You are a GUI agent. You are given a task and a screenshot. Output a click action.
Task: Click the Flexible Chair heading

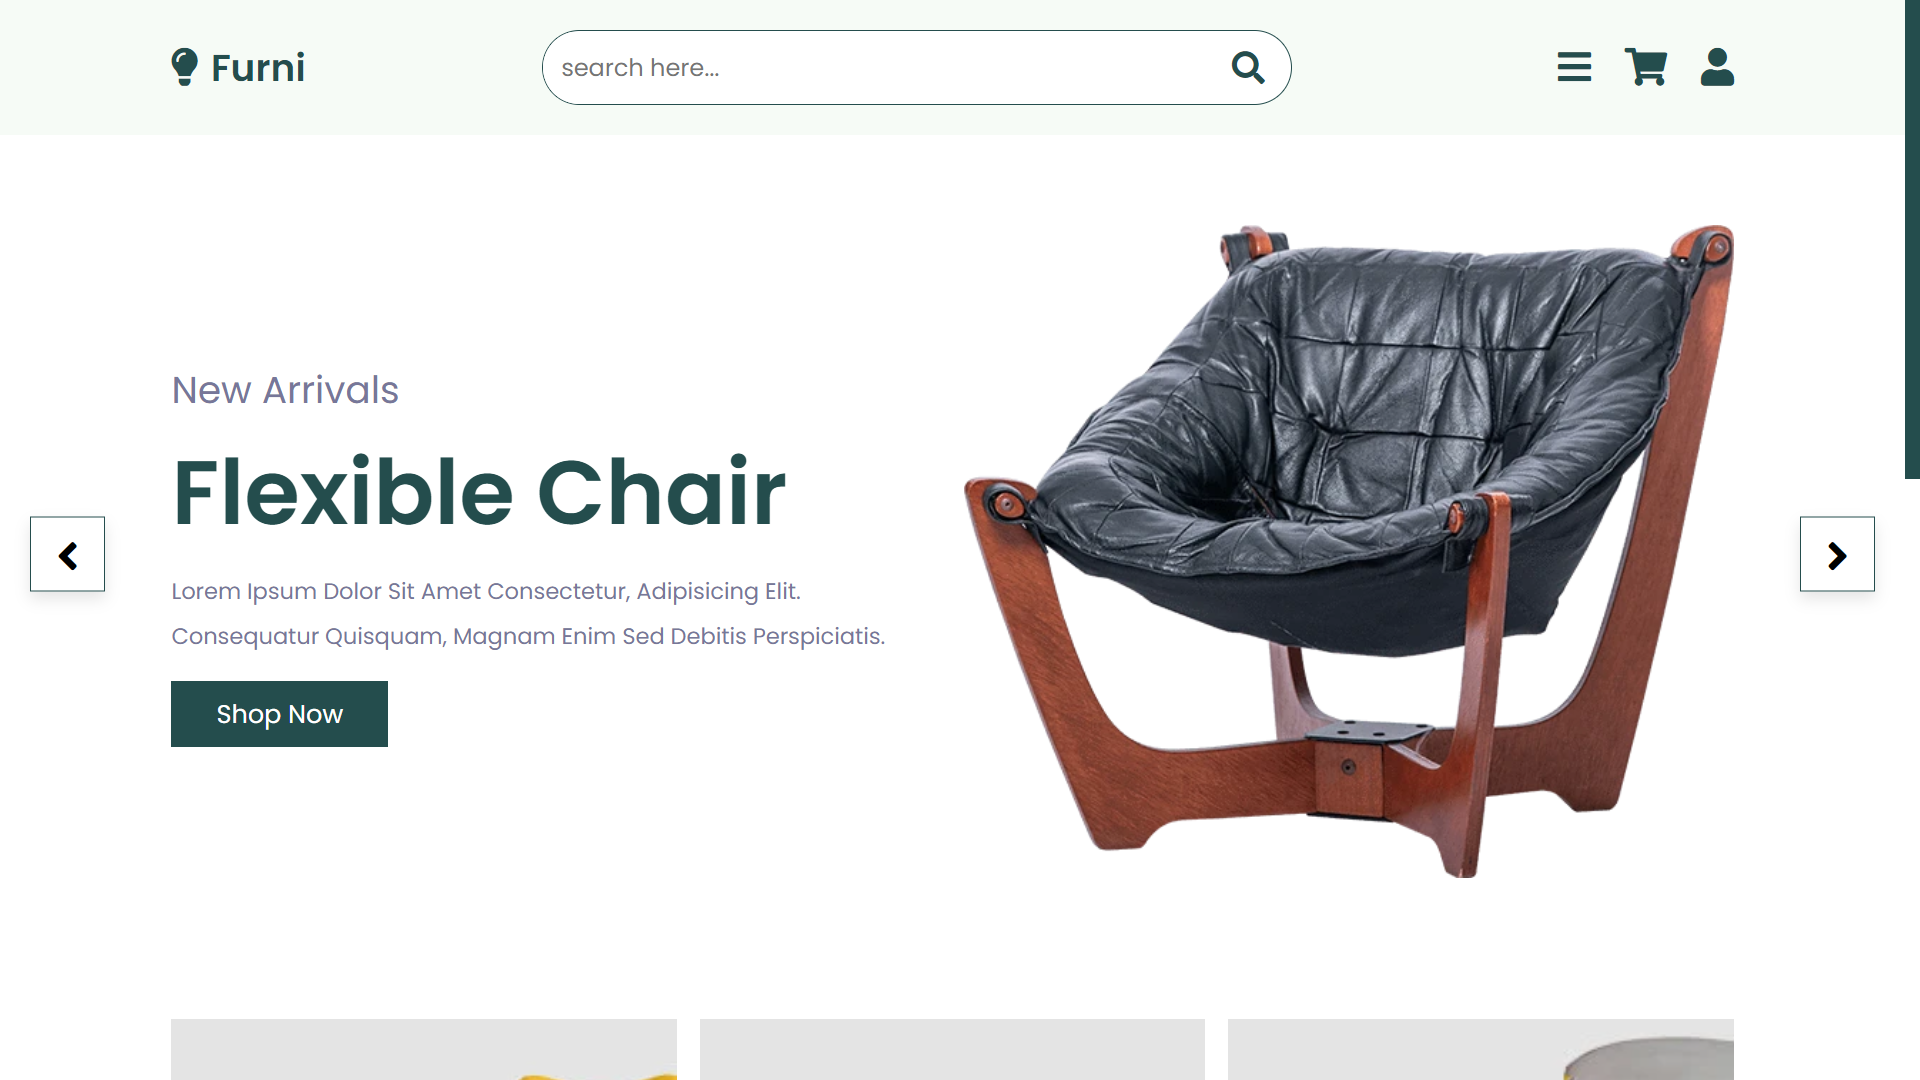click(479, 492)
